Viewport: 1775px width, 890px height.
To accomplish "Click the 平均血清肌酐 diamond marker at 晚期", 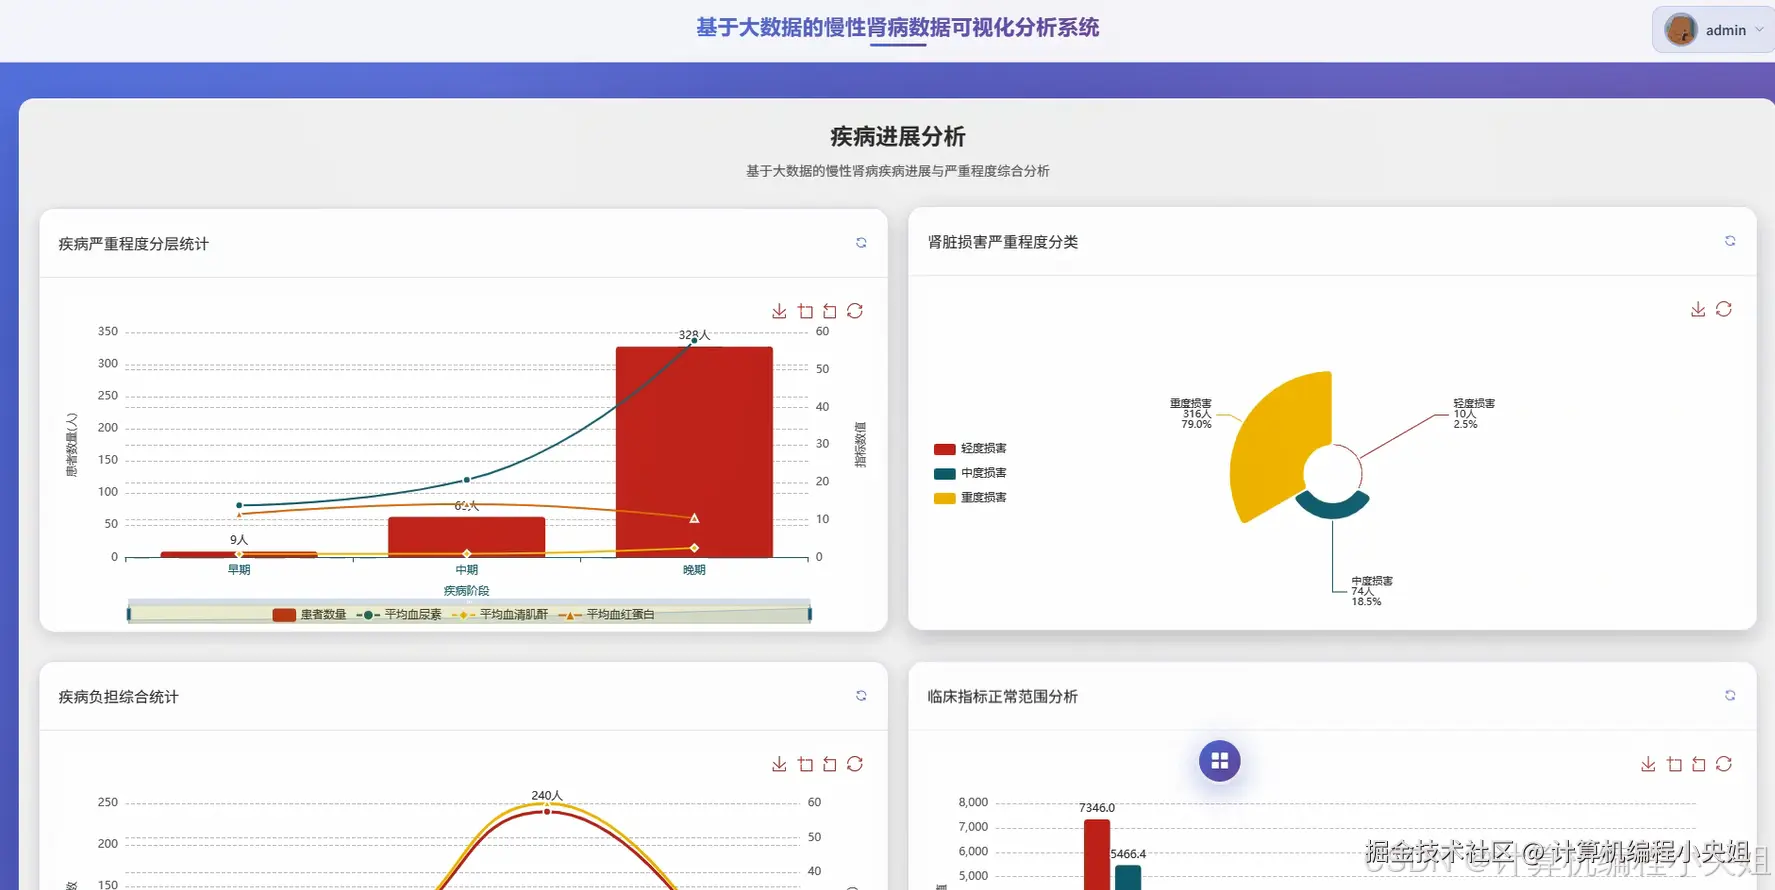I will (x=694, y=548).
